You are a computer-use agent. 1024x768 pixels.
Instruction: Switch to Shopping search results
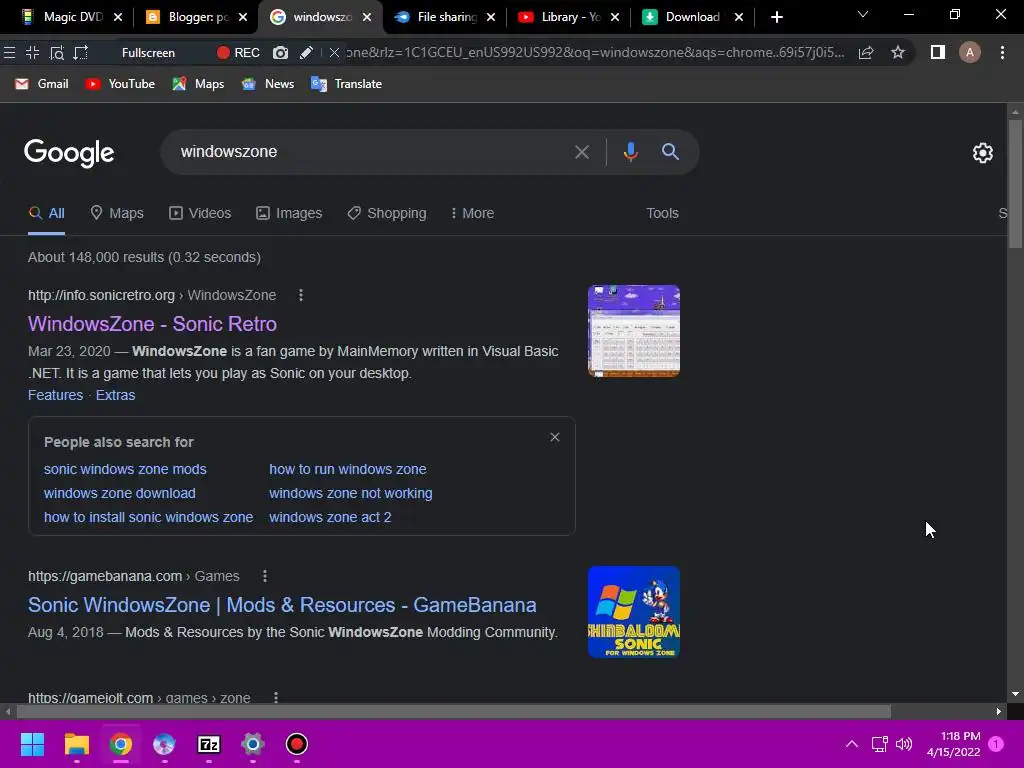[x=387, y=214]
